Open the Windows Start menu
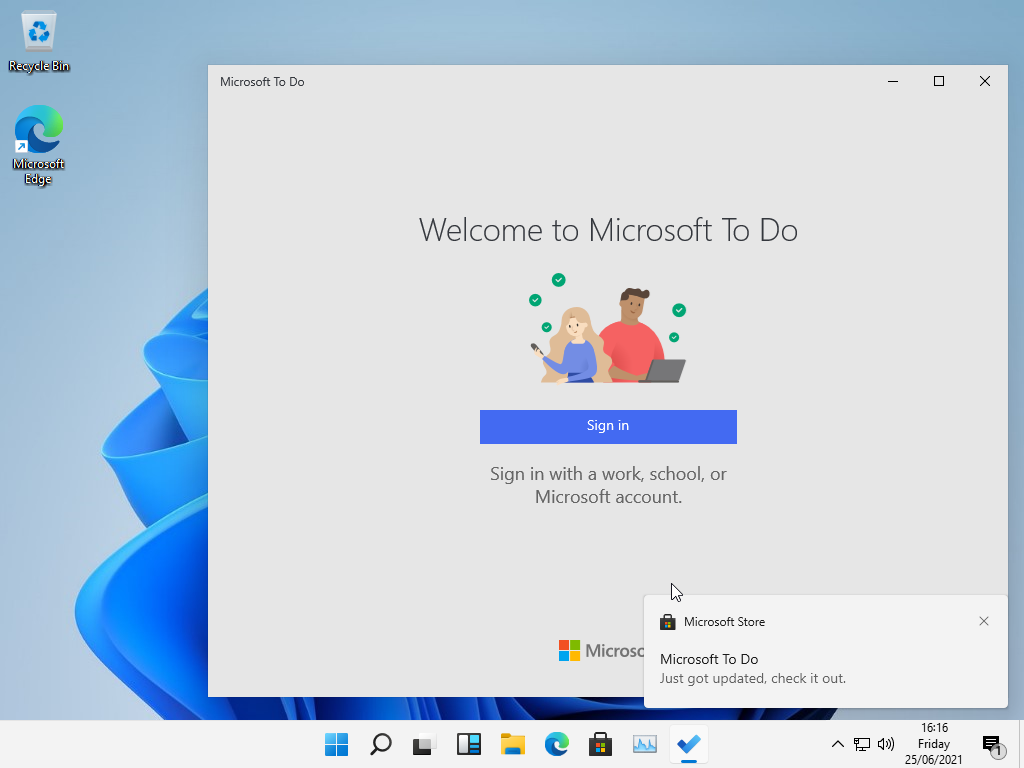1024x768 pixels. 337,744
